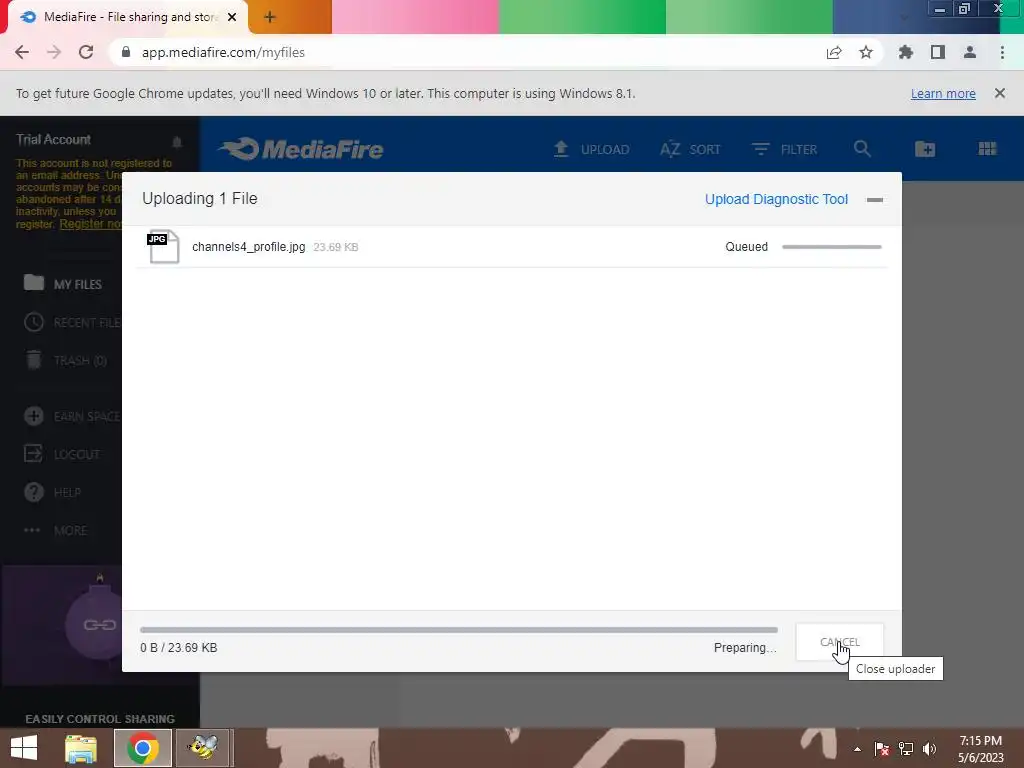Click the notification bell icon
Image resolution: width=1024 pixels, height=768 pixels.
[x=177, y=142]
